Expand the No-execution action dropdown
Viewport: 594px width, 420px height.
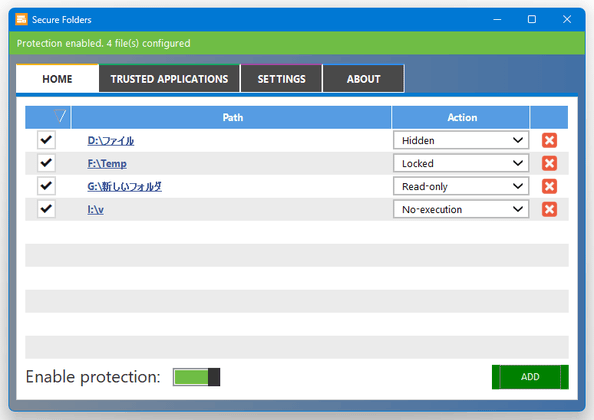[x=461, y=209]
